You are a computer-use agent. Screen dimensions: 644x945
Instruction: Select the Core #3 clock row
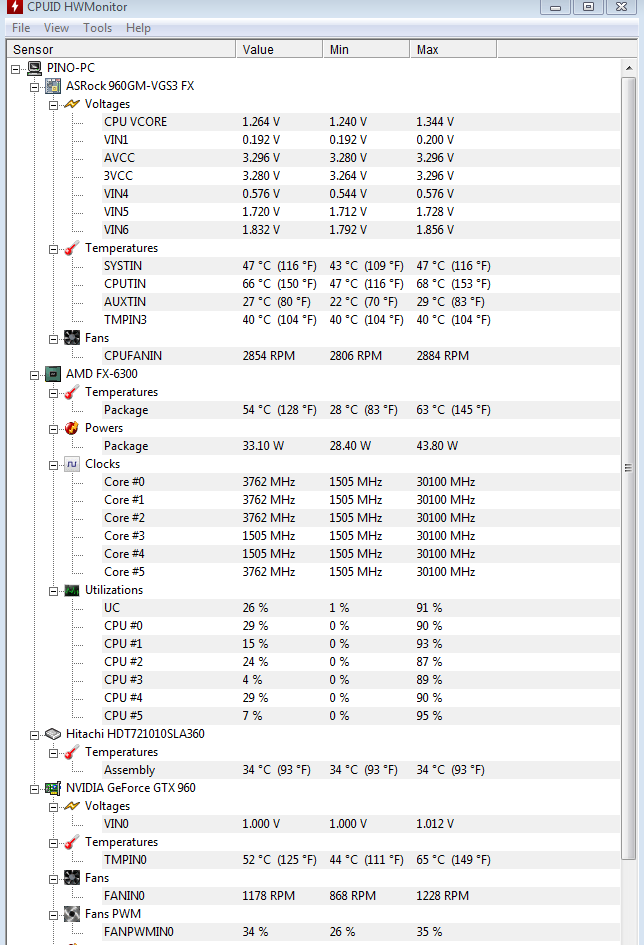(361, 536)
